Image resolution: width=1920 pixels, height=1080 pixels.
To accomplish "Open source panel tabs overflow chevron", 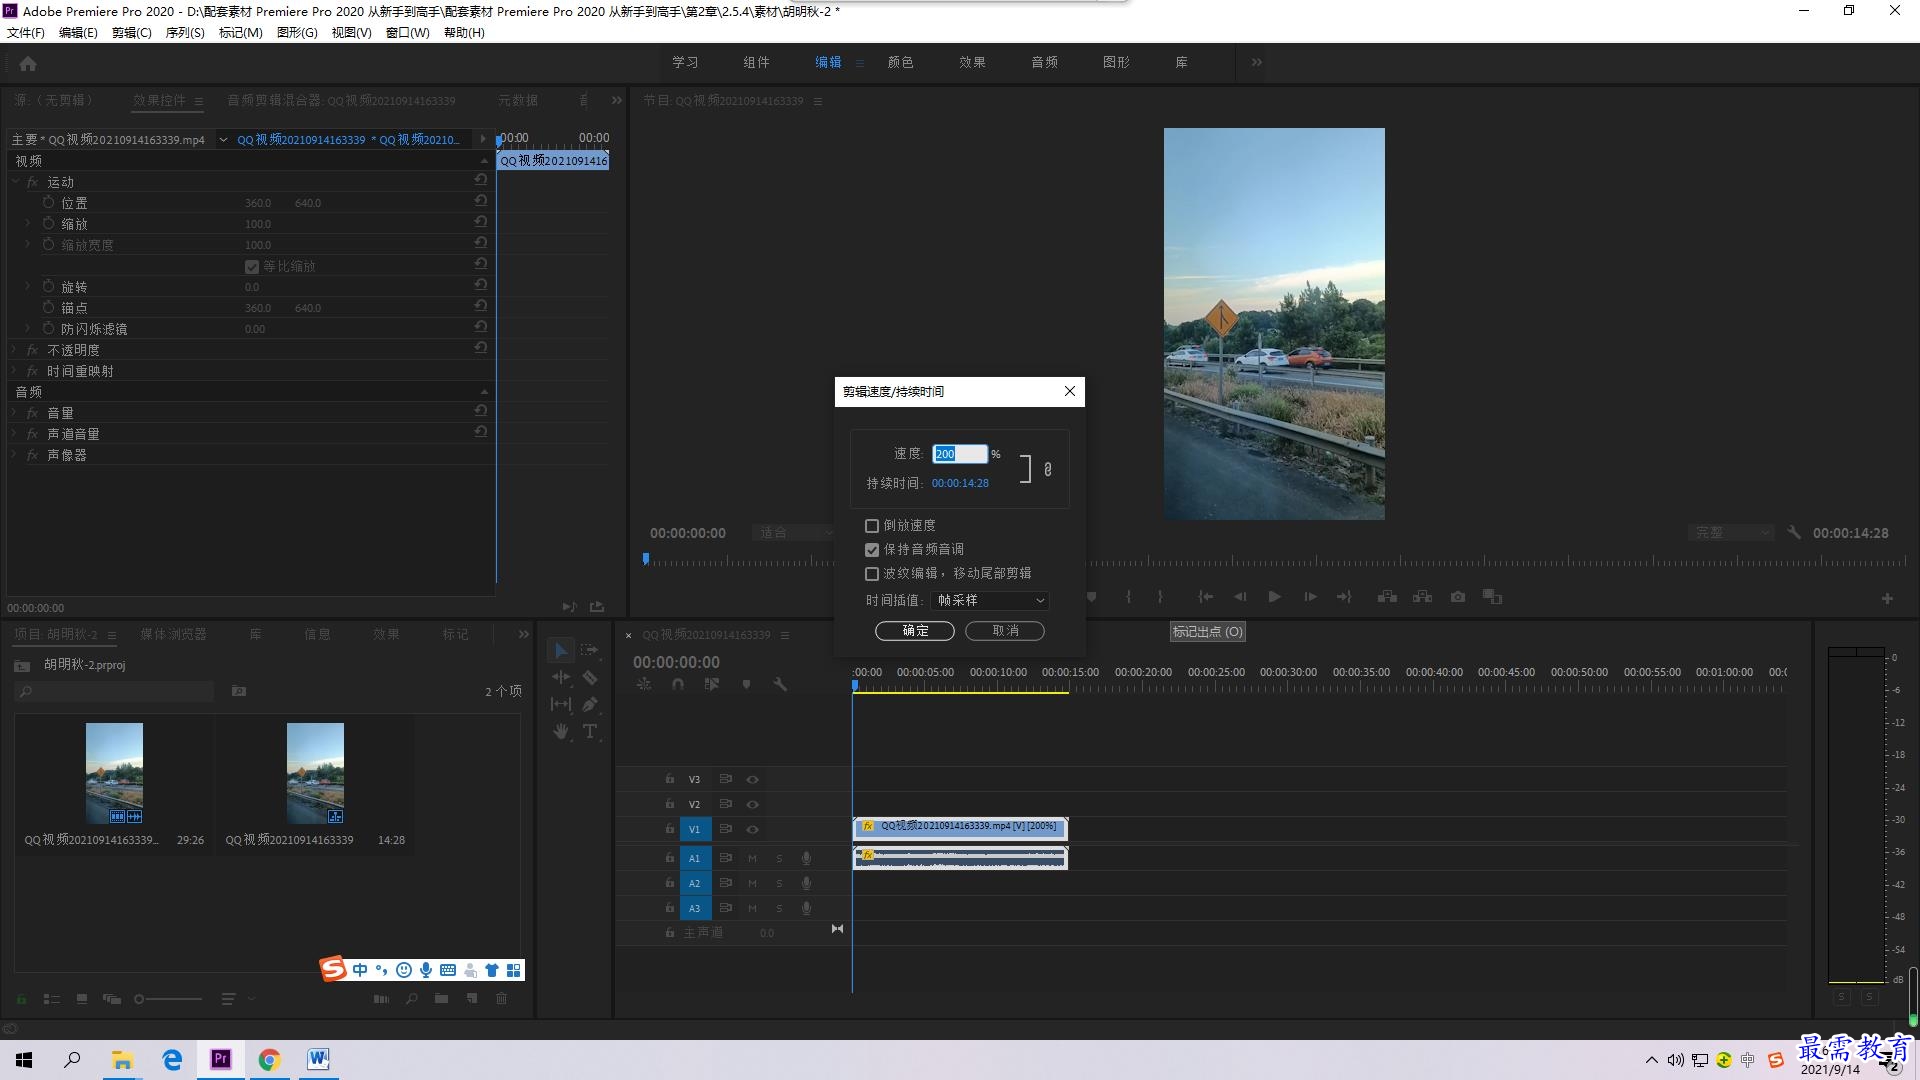I will [617, 100].
